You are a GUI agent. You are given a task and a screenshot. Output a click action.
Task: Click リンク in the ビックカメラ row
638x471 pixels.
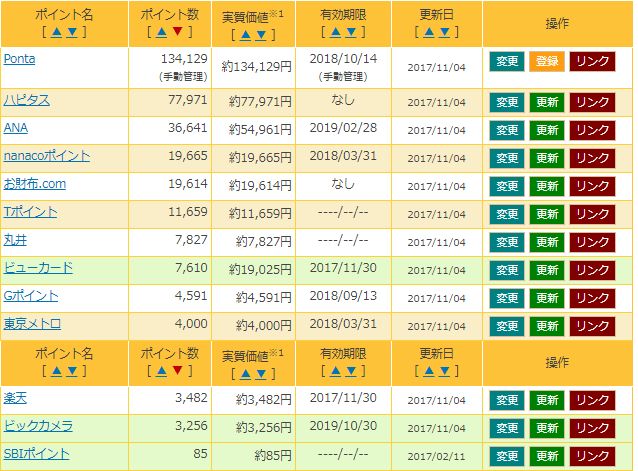pos(592,428)
